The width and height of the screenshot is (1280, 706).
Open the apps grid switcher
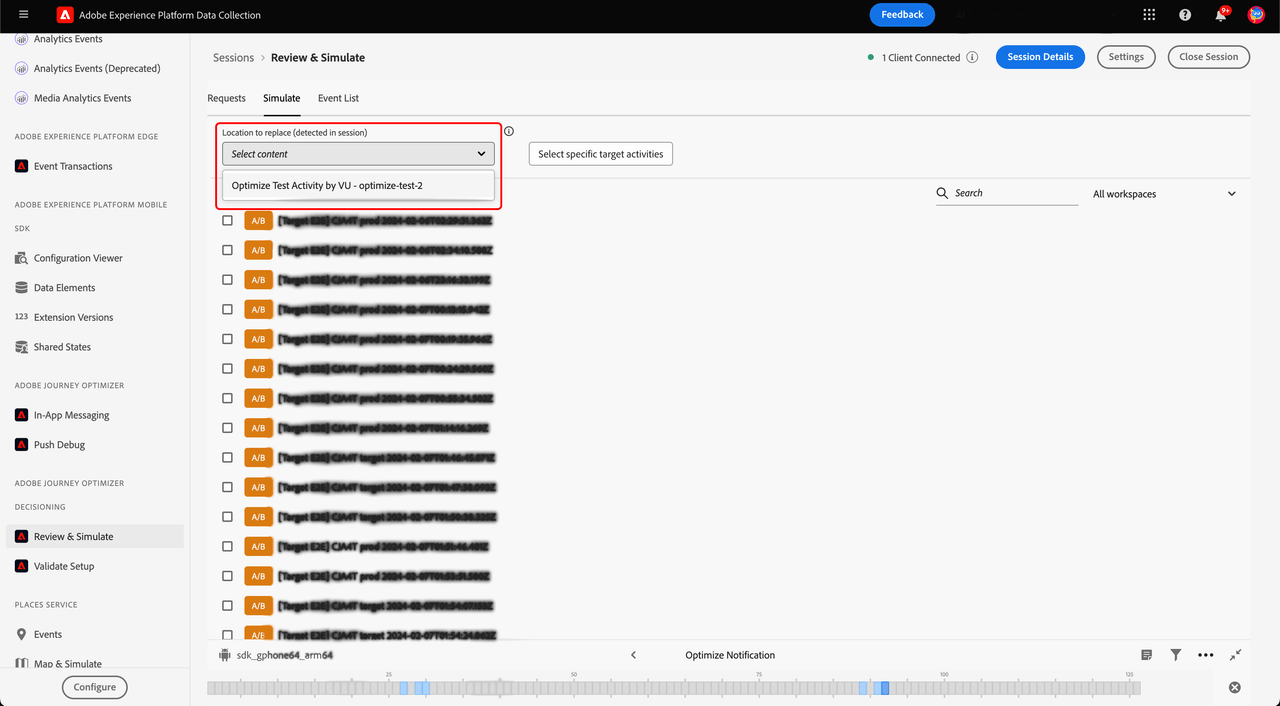click(1149, 15)
